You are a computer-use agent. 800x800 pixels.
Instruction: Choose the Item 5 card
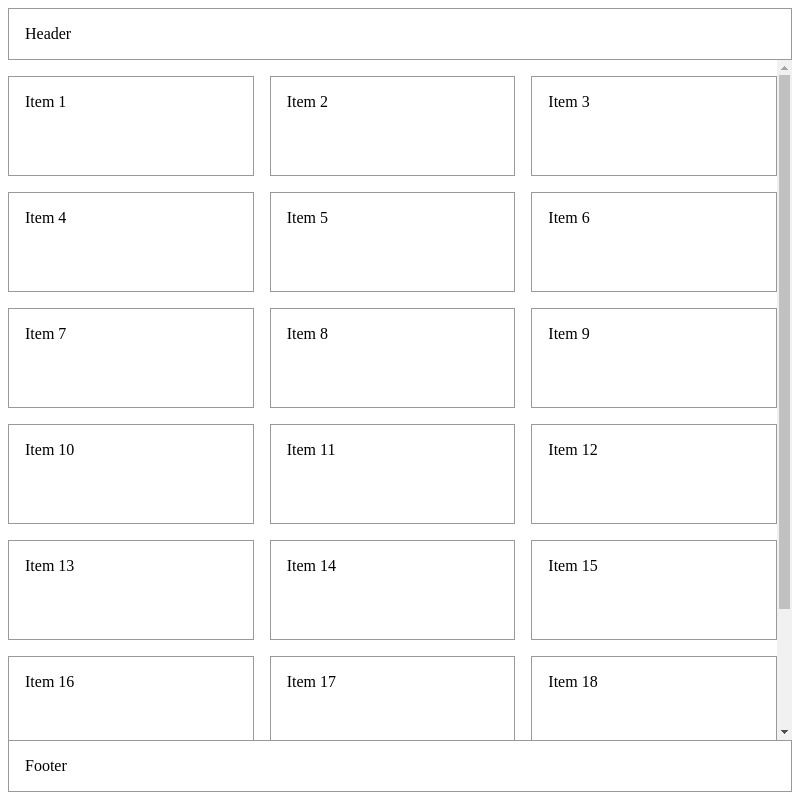[x=392, y=242]
